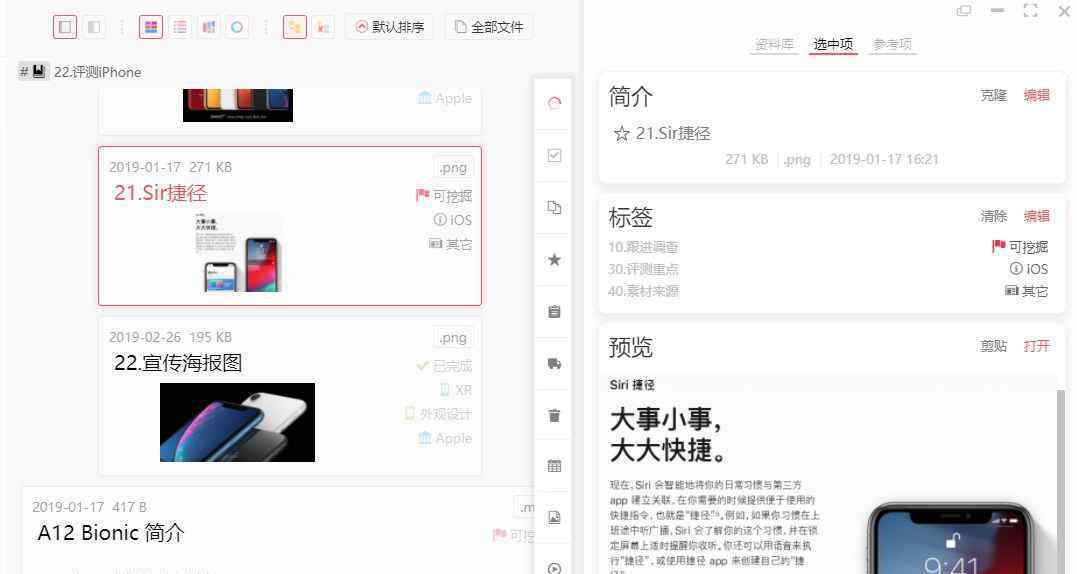Switch to the 选中项 tab
1077x574 pixels.
coord(833,45)
